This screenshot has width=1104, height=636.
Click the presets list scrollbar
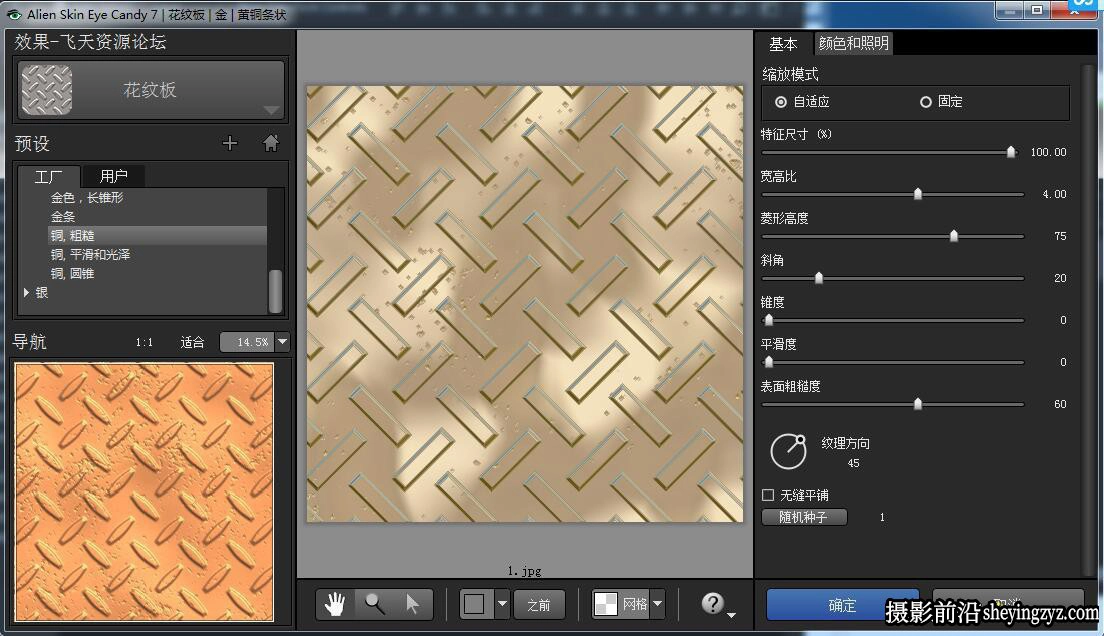275,290
